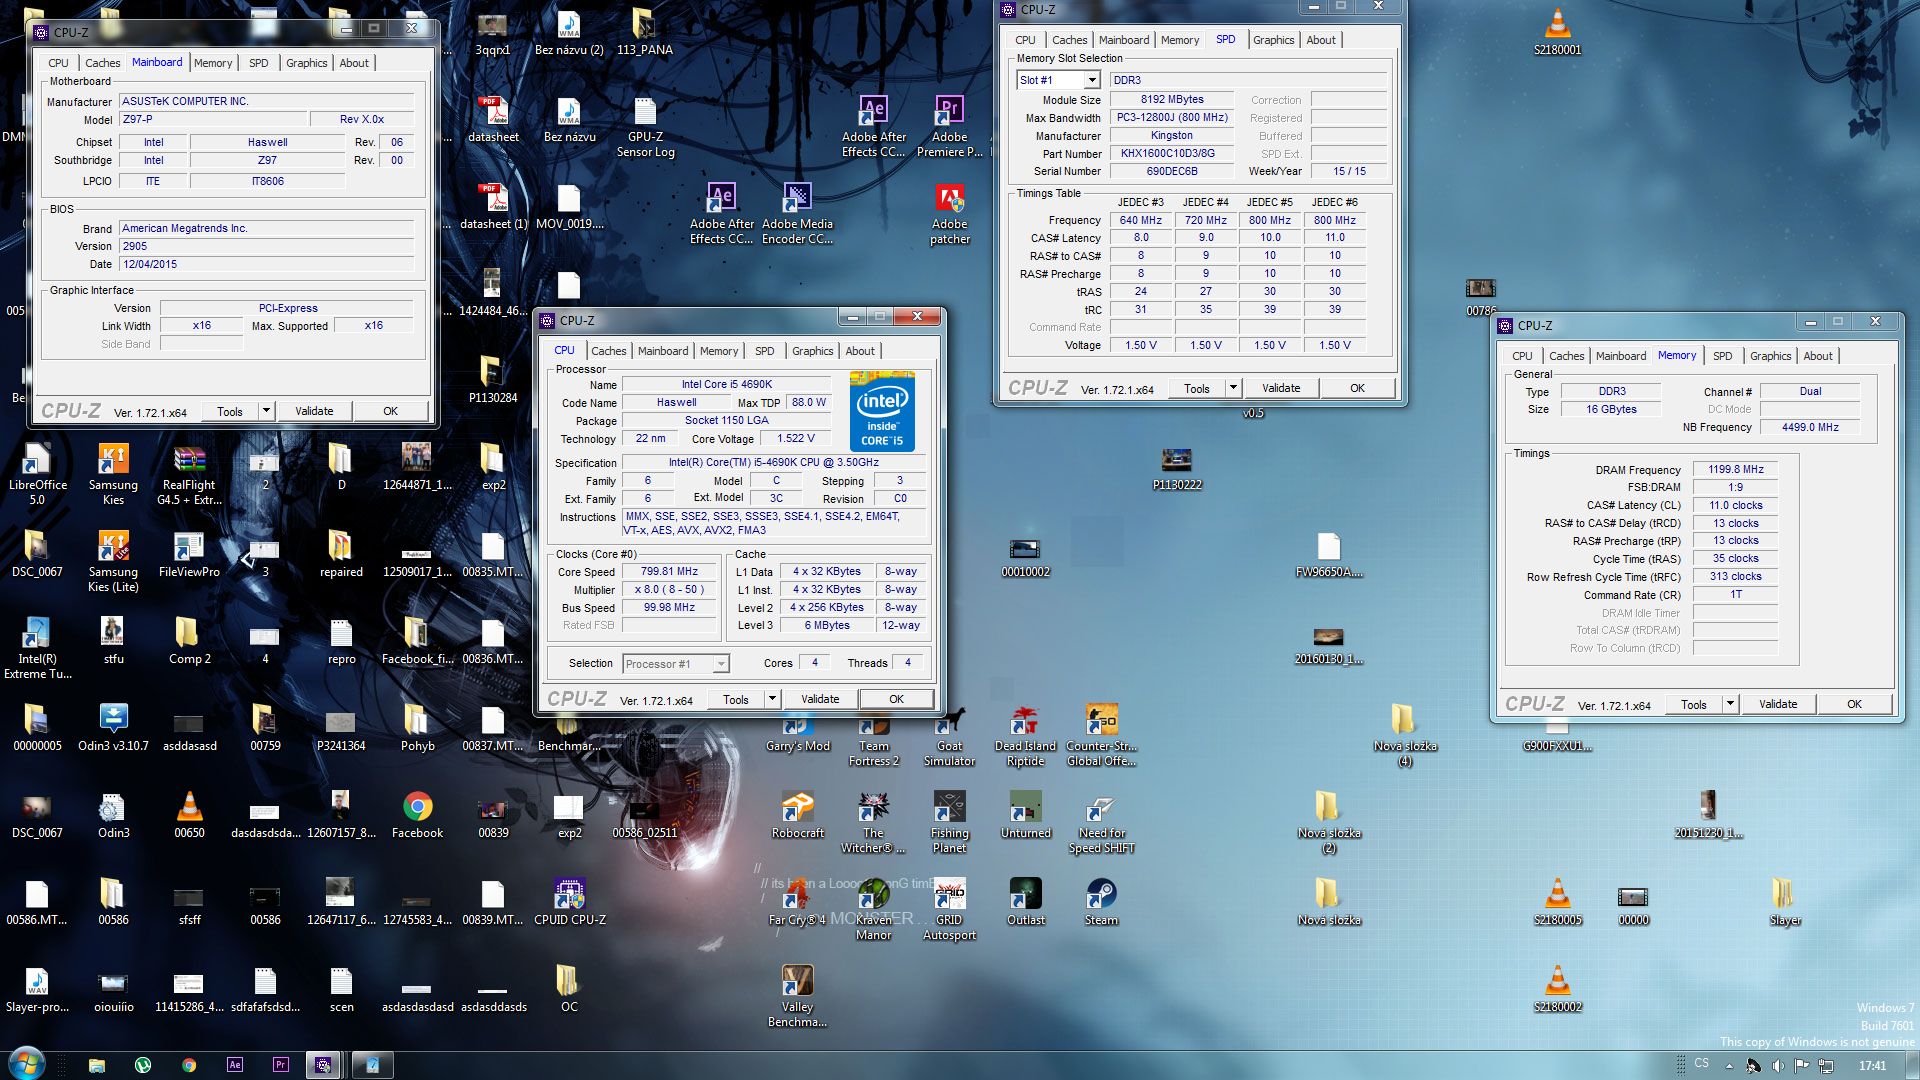The image size is (1920, 1080).
Task: Open the Windows Start menu
Action: coord(26,1063)
